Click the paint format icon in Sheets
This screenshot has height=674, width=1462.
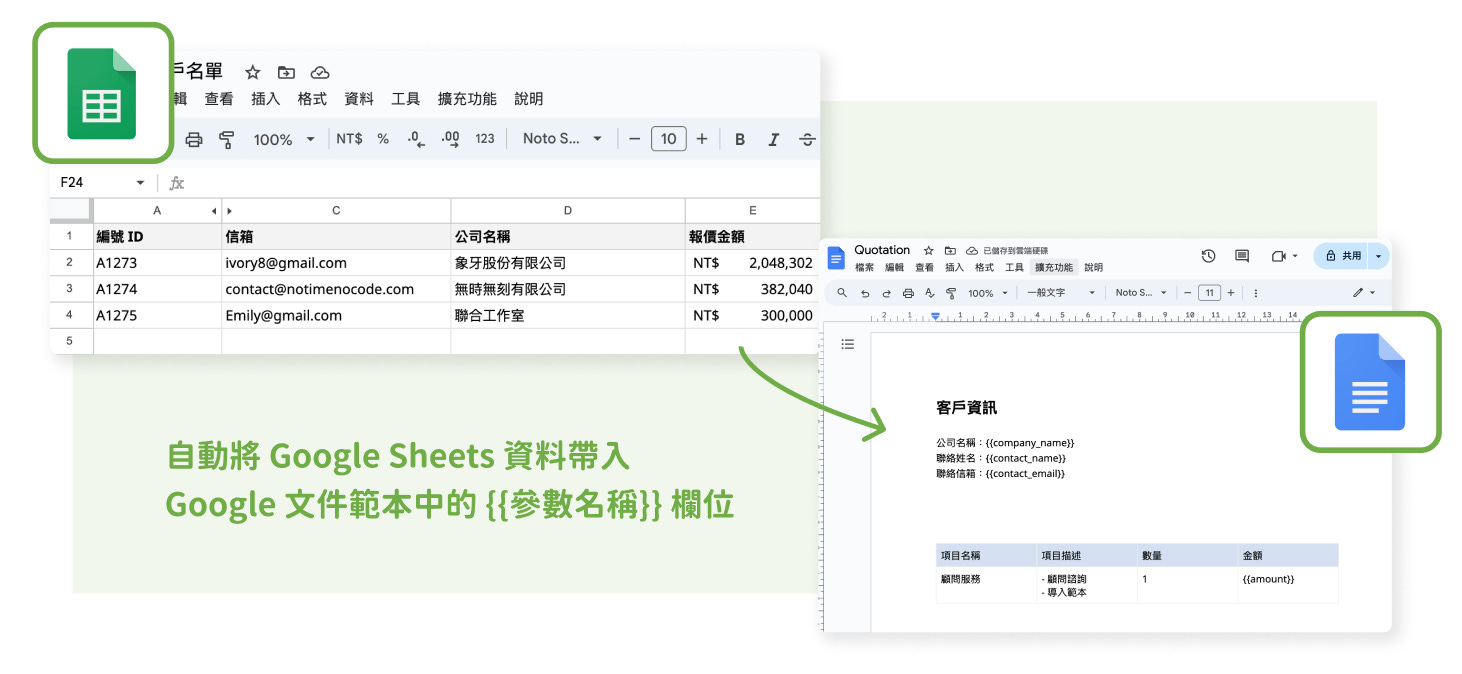(x=226, y=139)
